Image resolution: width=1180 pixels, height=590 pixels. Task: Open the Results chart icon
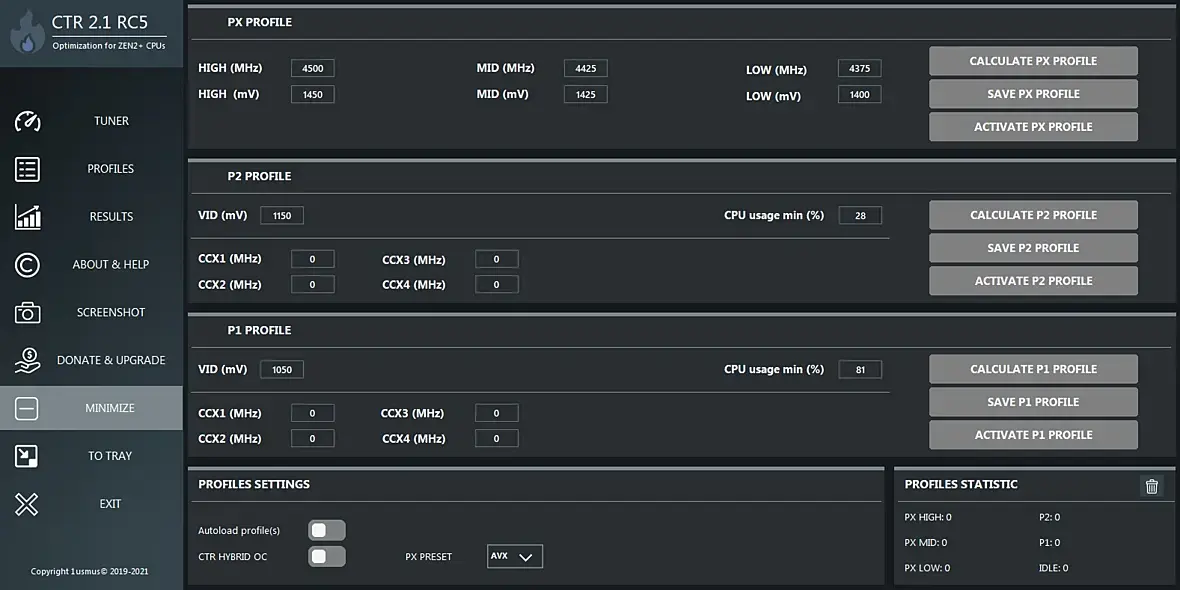(x=28, y=217)
